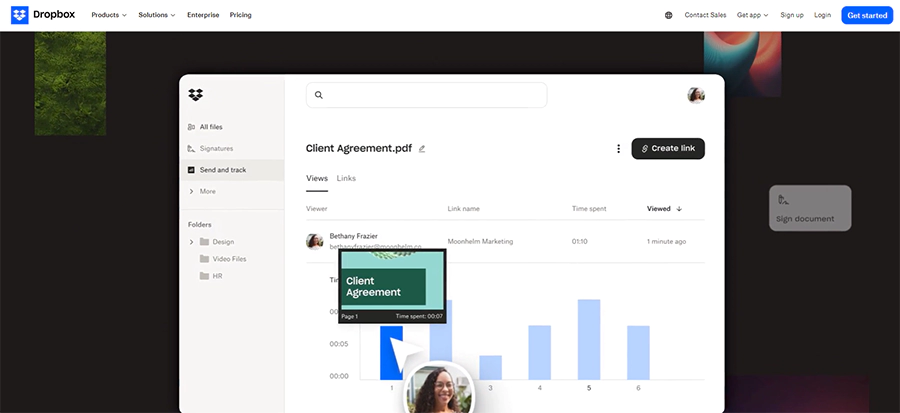The width and height of the screenshot is (900, 413).
Task: Click the 01:10 time spent value
Action: click(580, 241)
